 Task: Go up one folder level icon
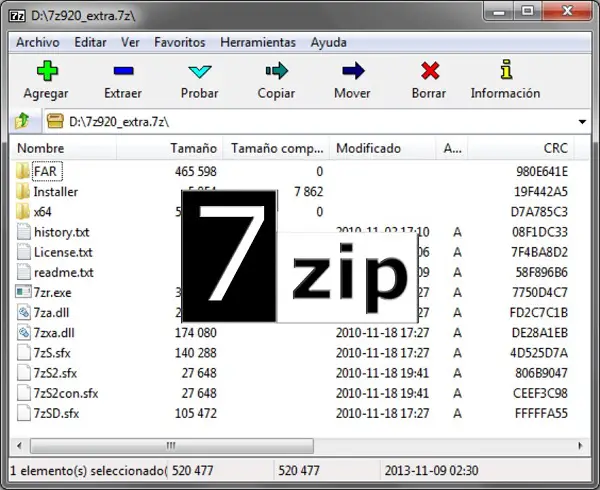click(x=22, y=121)
